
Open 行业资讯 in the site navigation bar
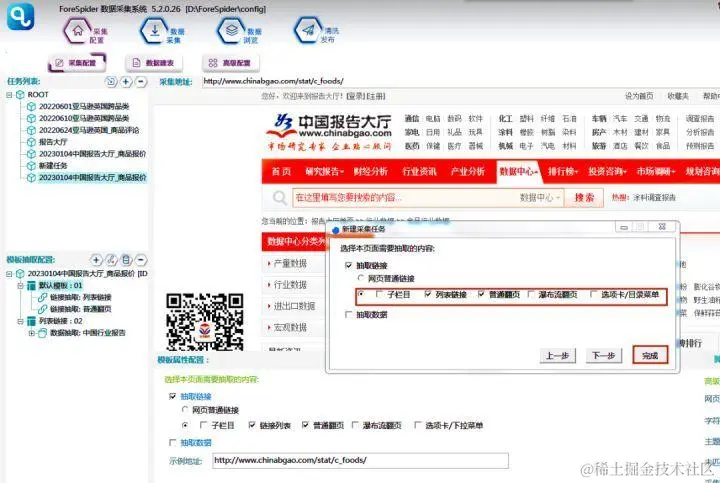(x=419, y=172)
